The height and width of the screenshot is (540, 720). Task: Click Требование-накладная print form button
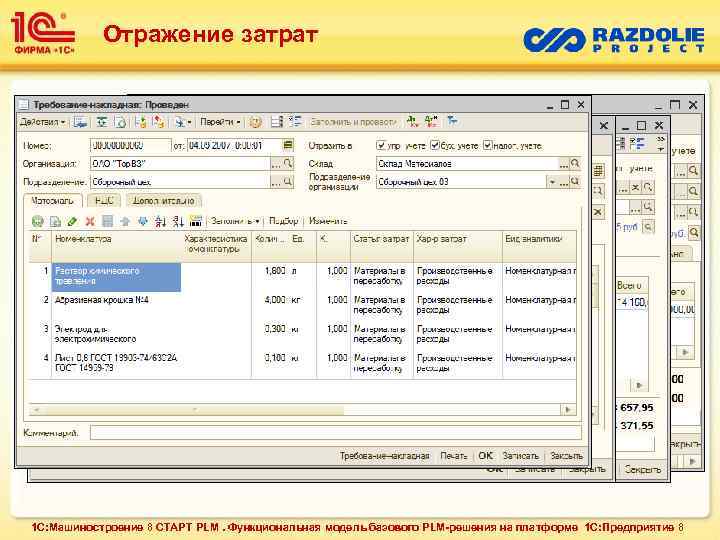pos(384,456)
